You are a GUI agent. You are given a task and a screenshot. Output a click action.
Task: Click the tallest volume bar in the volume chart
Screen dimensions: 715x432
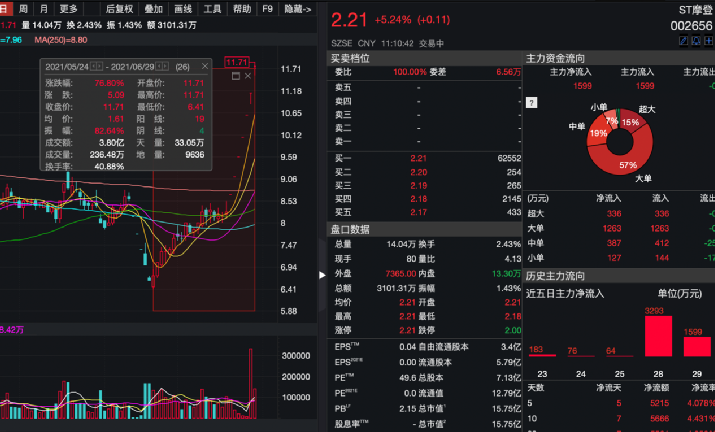pos(250,384)
